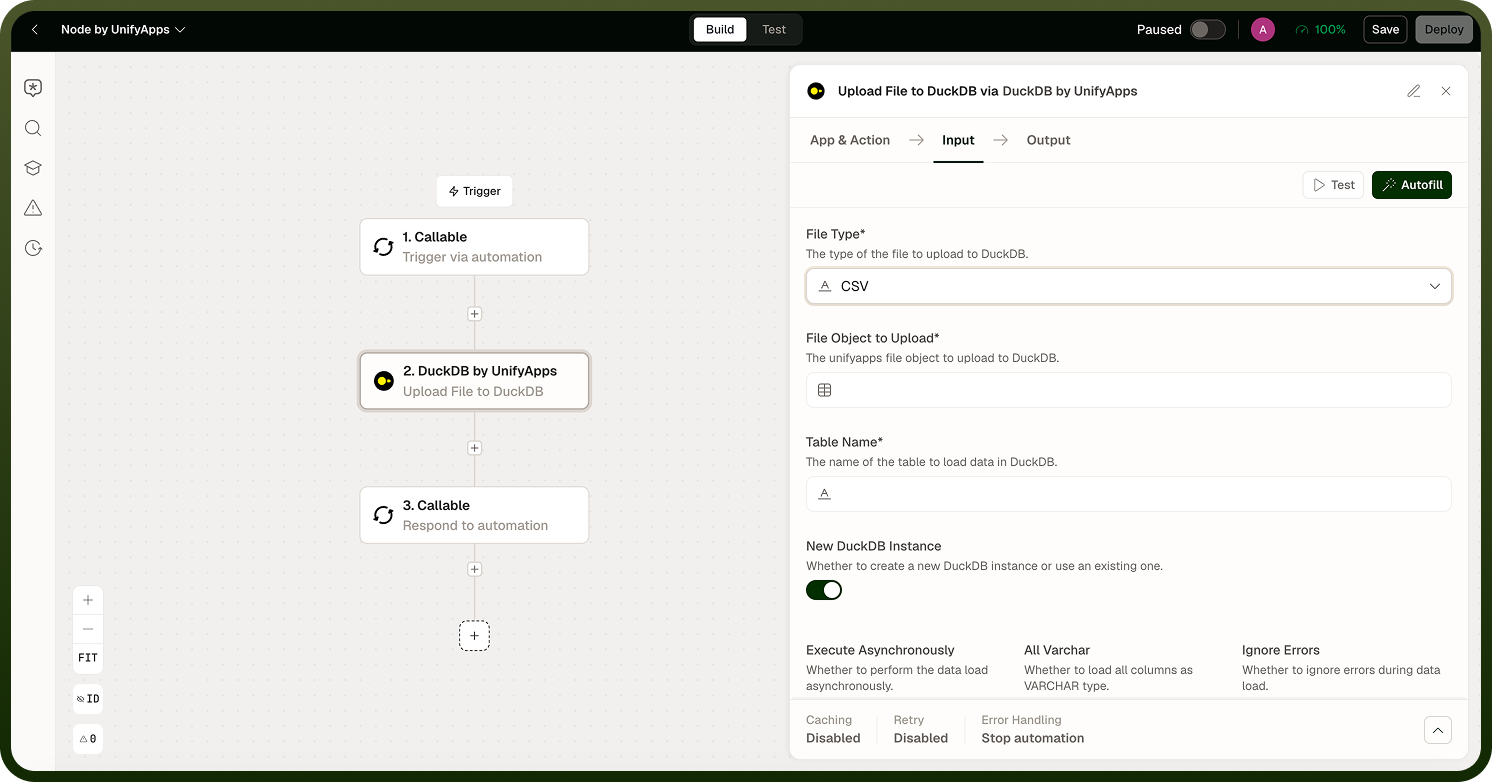The width and height of the screenshot is (1492, 782).
Task: Open the File Type CSV dropdown
Action: [1129, 286]
